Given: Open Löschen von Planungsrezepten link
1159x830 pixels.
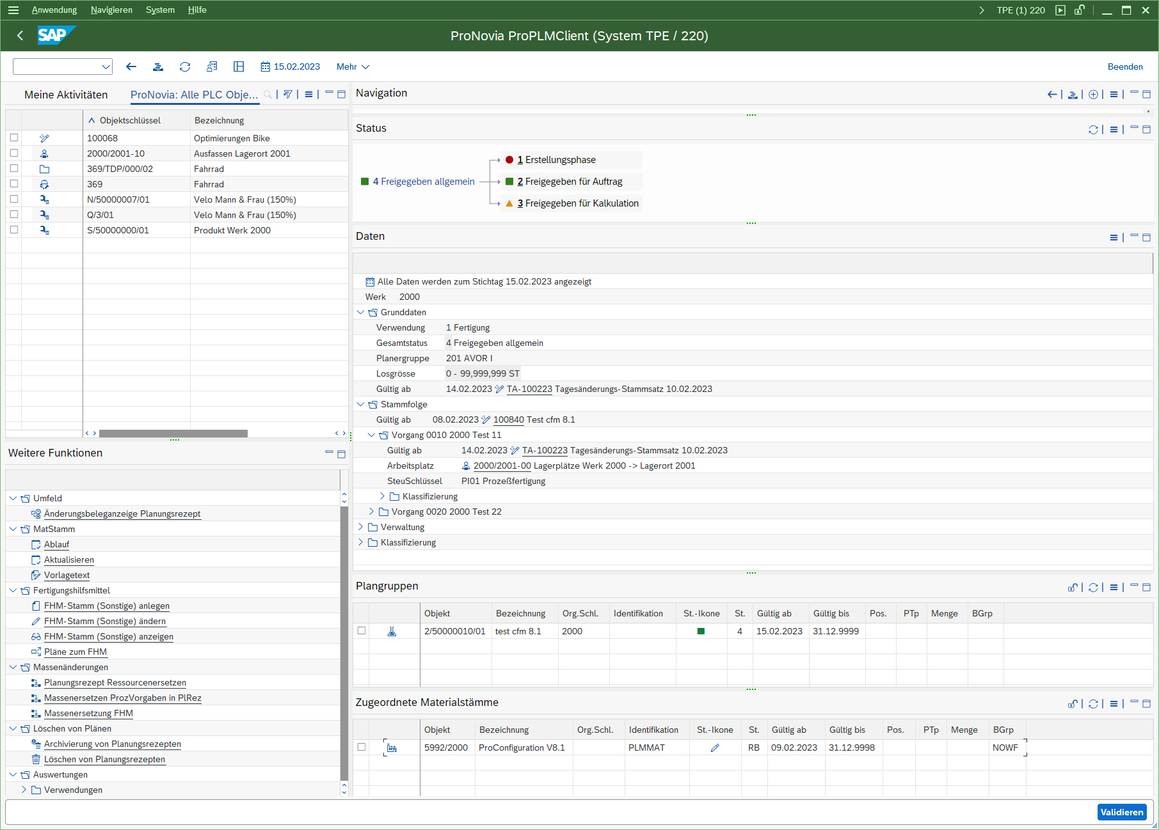Looking at the screenshot, I should pyautogui.click(x=104, y=760).
